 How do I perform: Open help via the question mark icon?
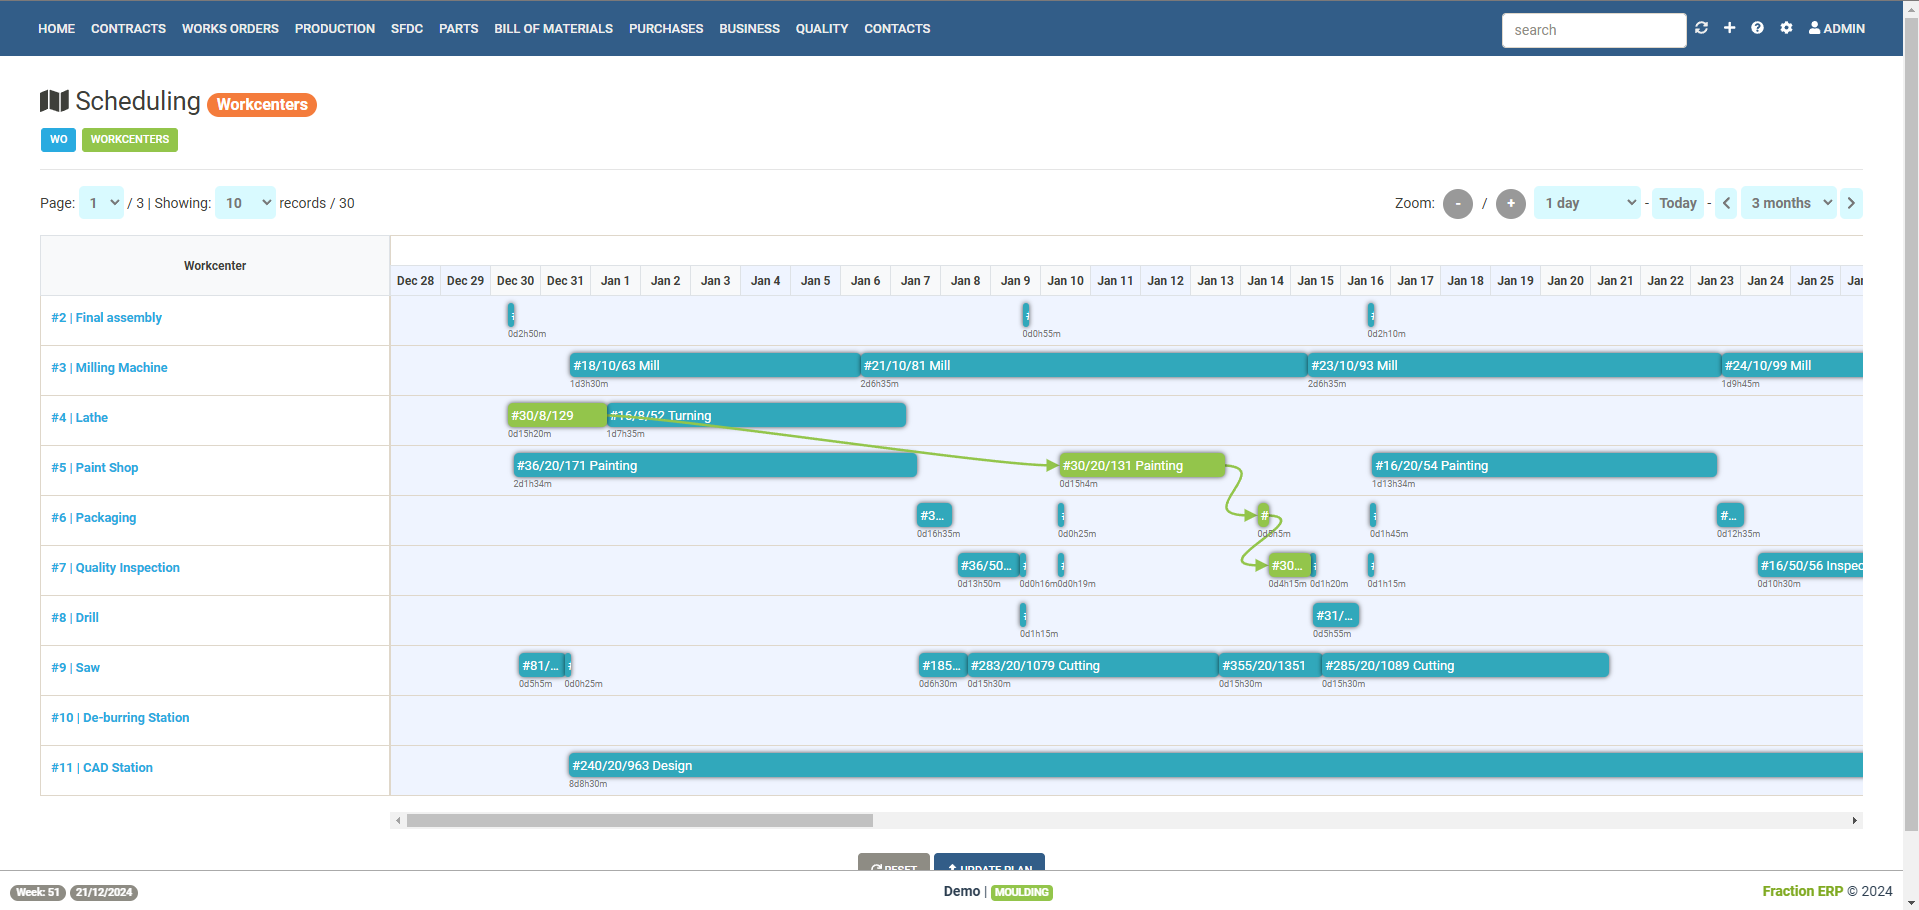point(1757,28)
